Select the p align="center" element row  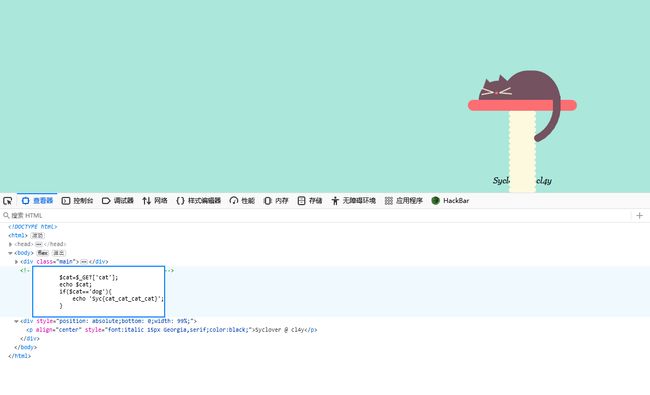(x=325, y=330)
